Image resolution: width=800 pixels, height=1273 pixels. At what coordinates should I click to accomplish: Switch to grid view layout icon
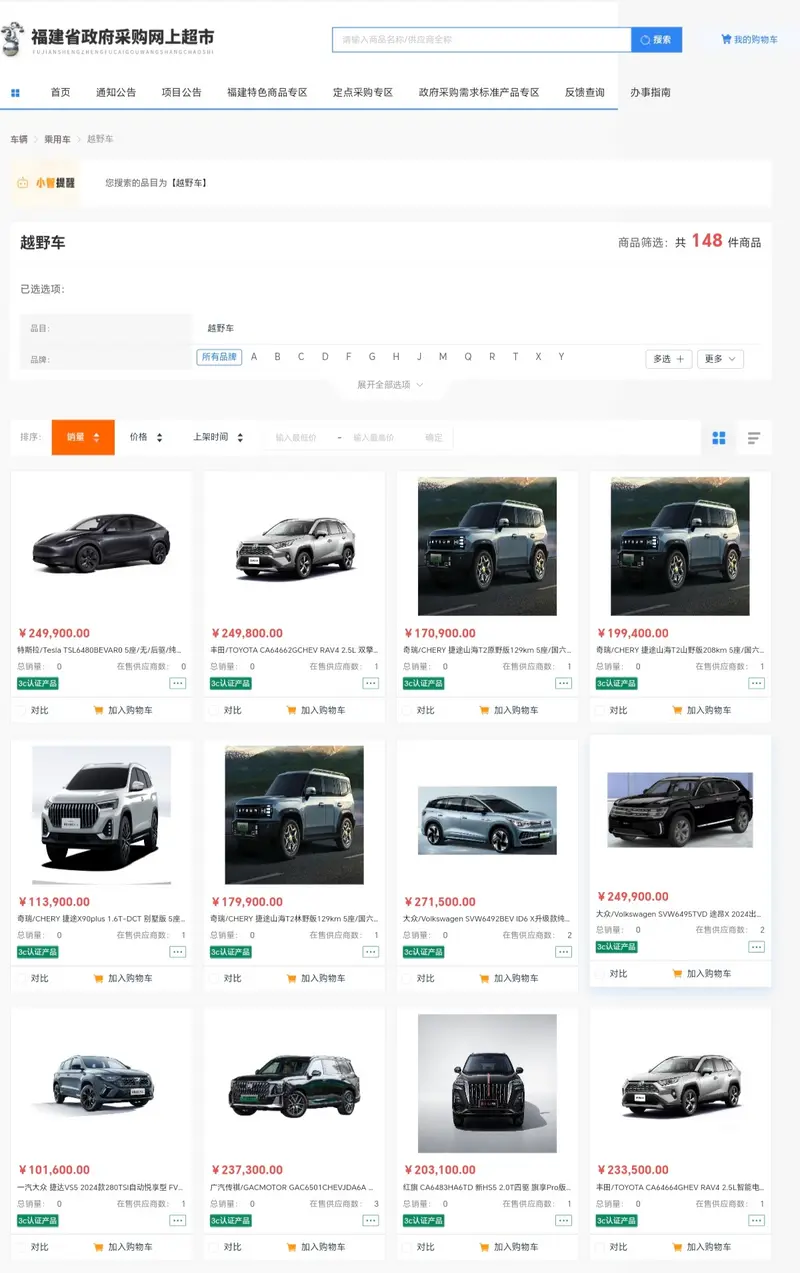click(x=718, y=438)
